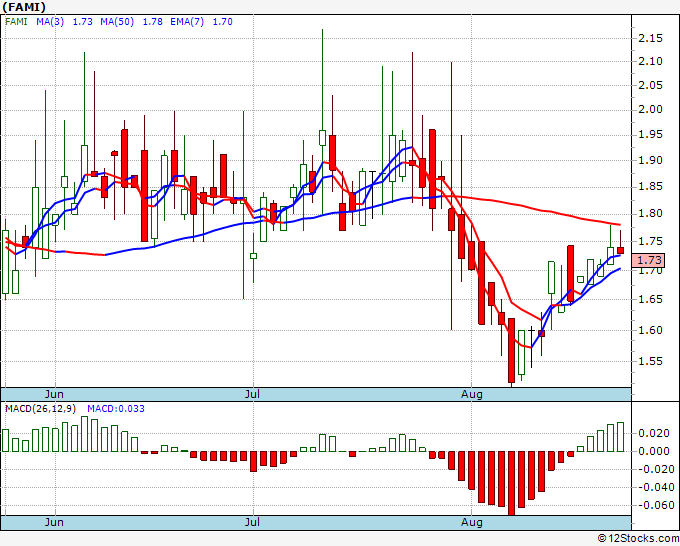Click the 1.90 price axis label

point(651,160)
